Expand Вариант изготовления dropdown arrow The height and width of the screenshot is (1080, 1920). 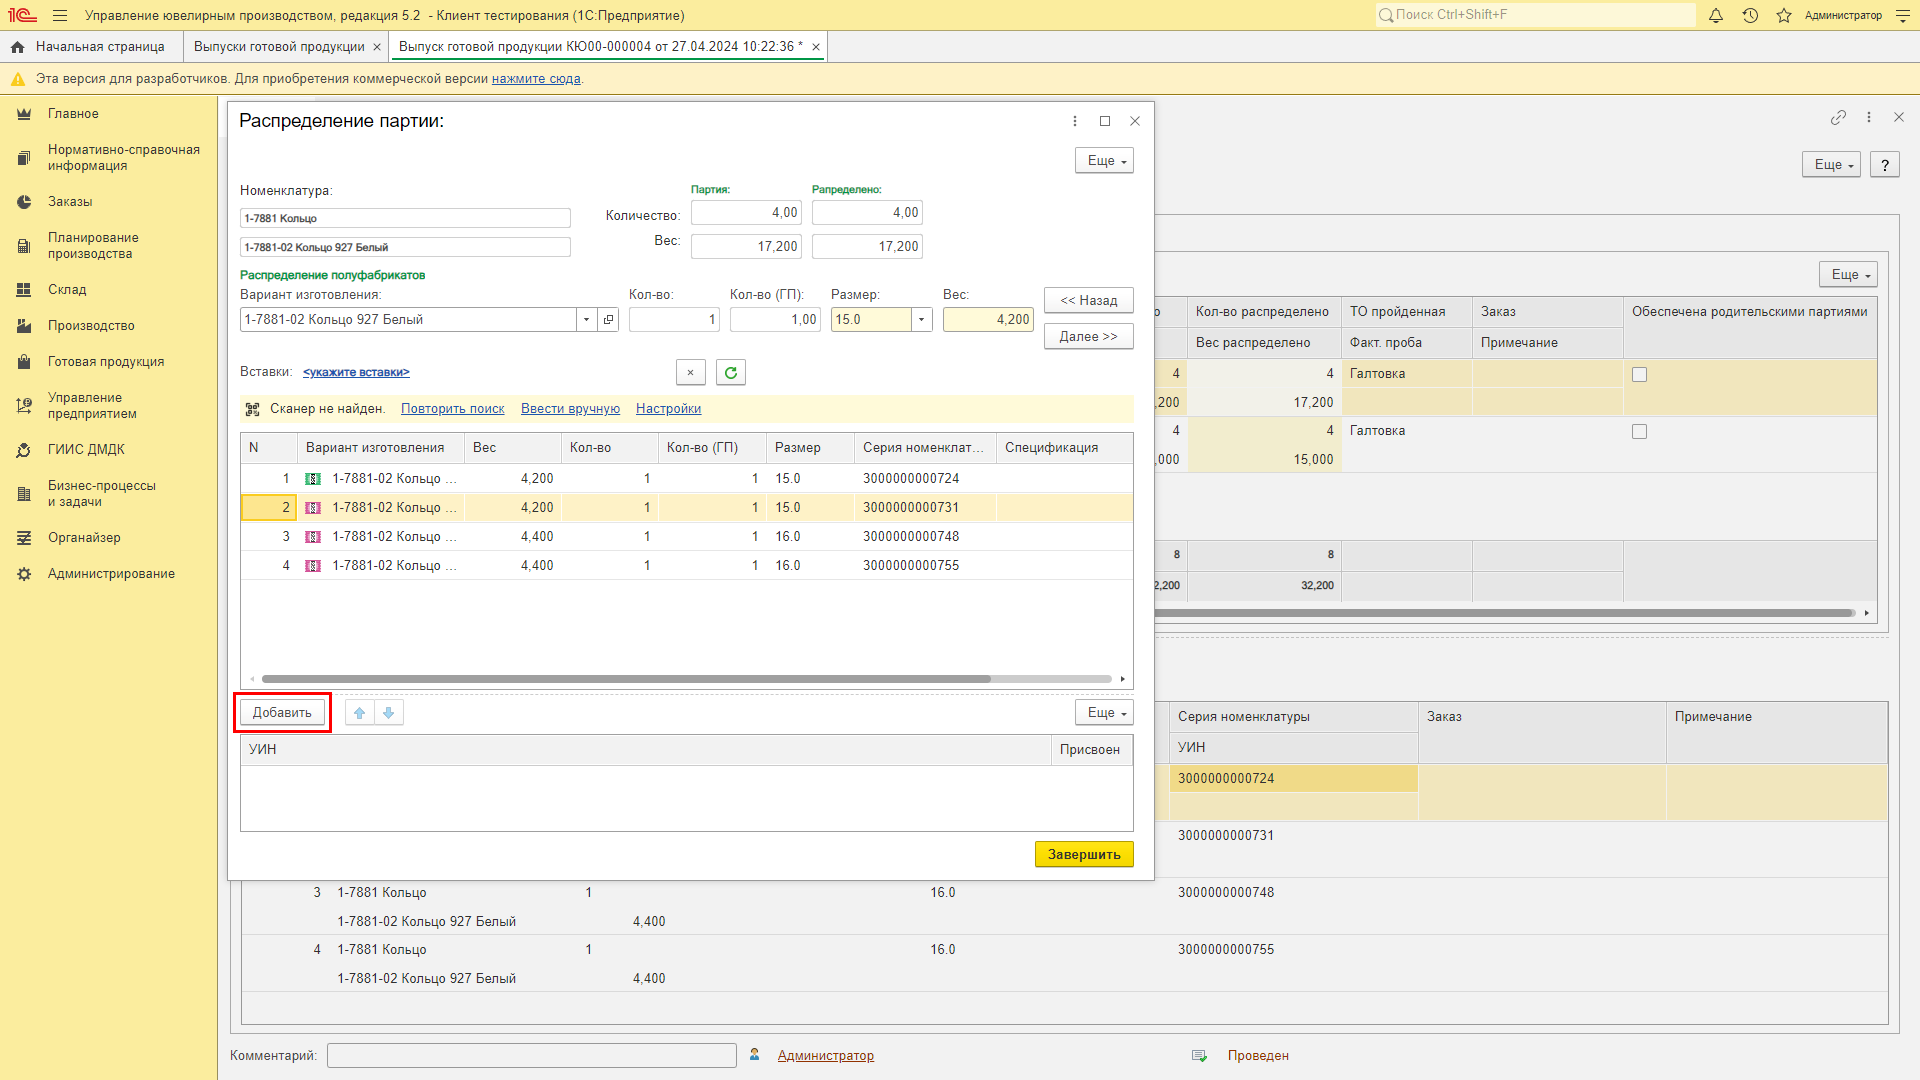point(586,320)
